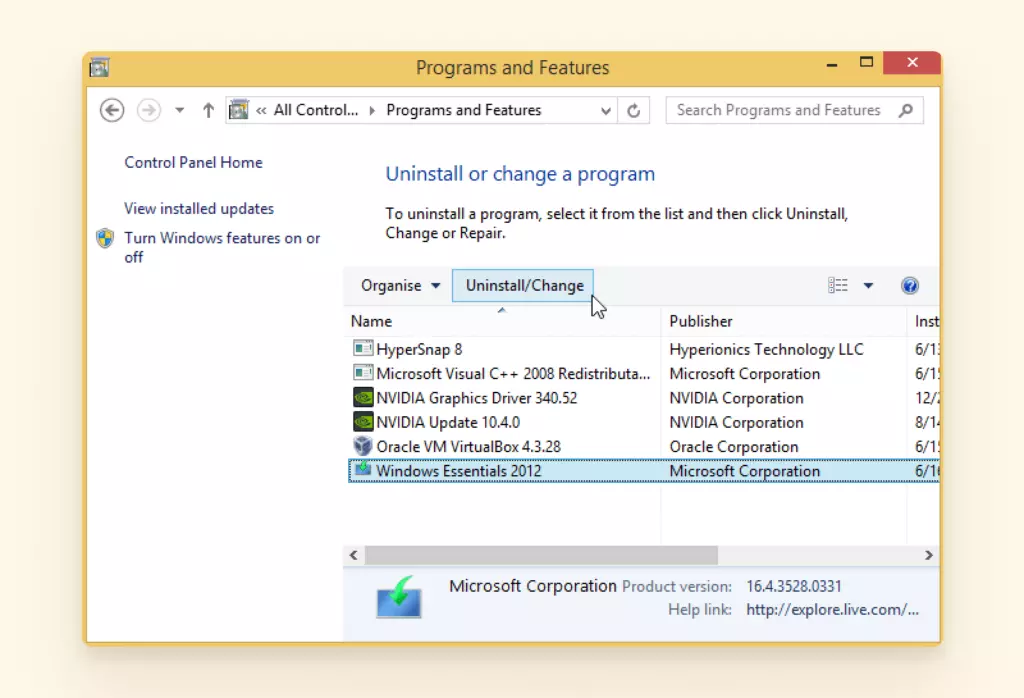Sort by the Name column header
The height and width of the screenshot is (698, 1024).
tap(502, 321)
